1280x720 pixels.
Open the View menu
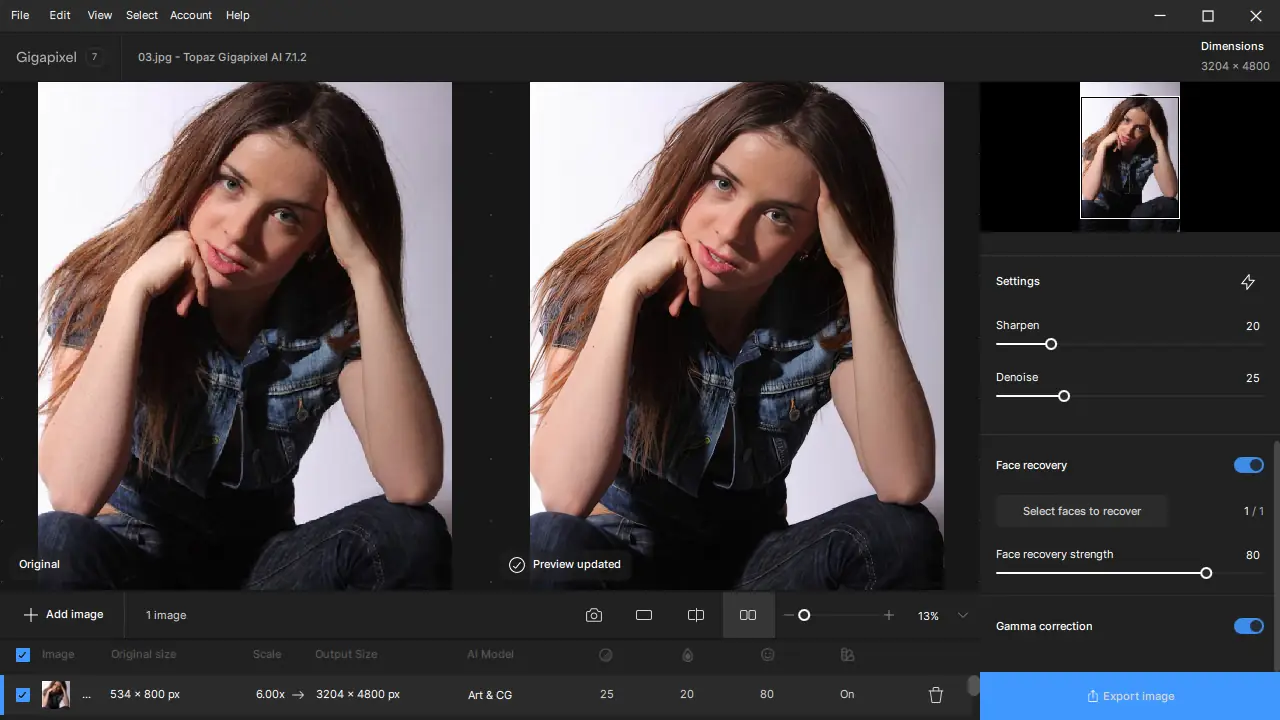(100, 15)
